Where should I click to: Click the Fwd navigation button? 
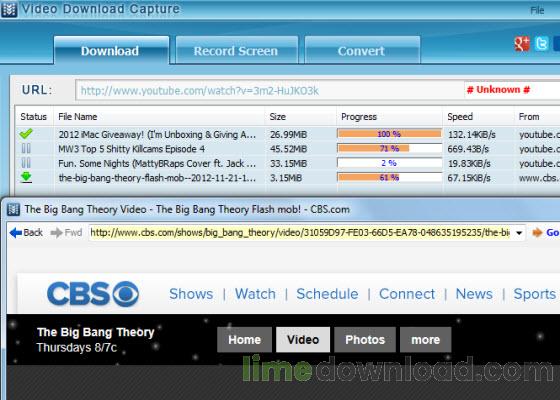coord(66,233)
